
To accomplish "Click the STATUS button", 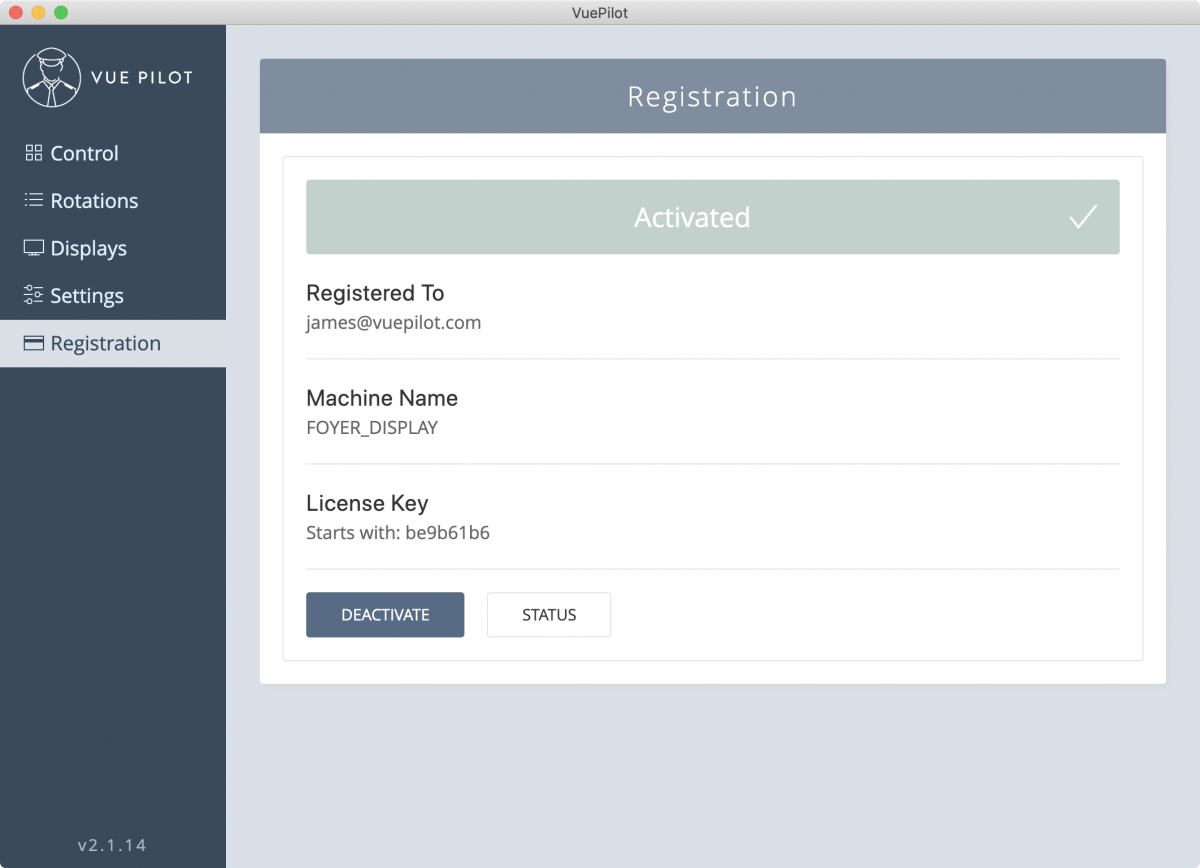I will pos(548,614).
